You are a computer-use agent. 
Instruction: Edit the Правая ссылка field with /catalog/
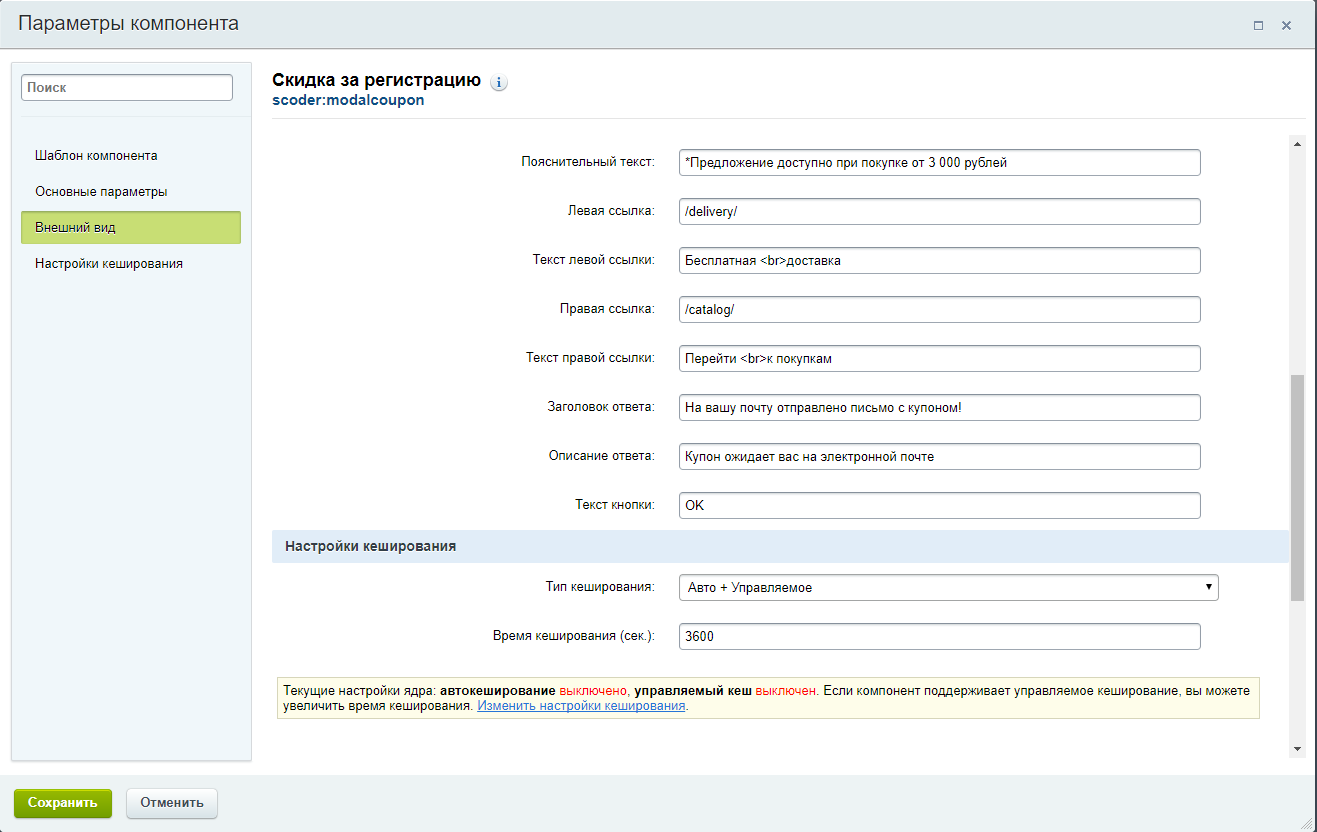938,309
